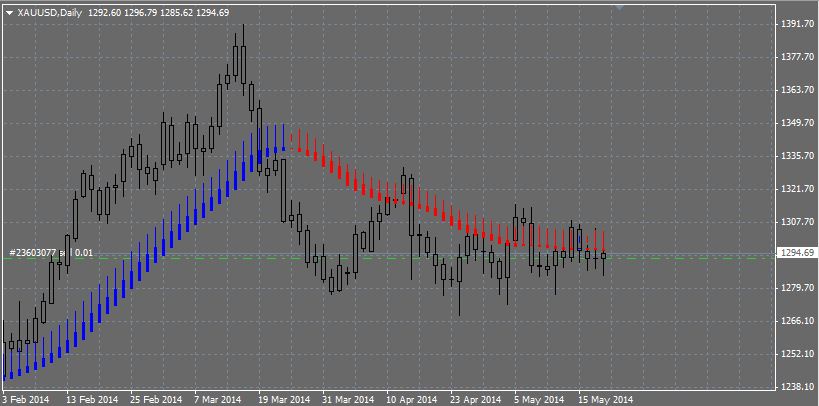The width and height of the screenshot is (819, 406).
Task: Click the chart shift marker triangle at top
Action: [619, 7]
